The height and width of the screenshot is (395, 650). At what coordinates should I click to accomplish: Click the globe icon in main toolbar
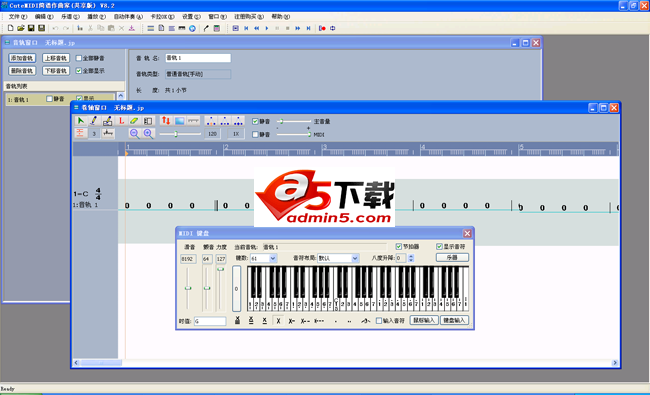point(192,28)
